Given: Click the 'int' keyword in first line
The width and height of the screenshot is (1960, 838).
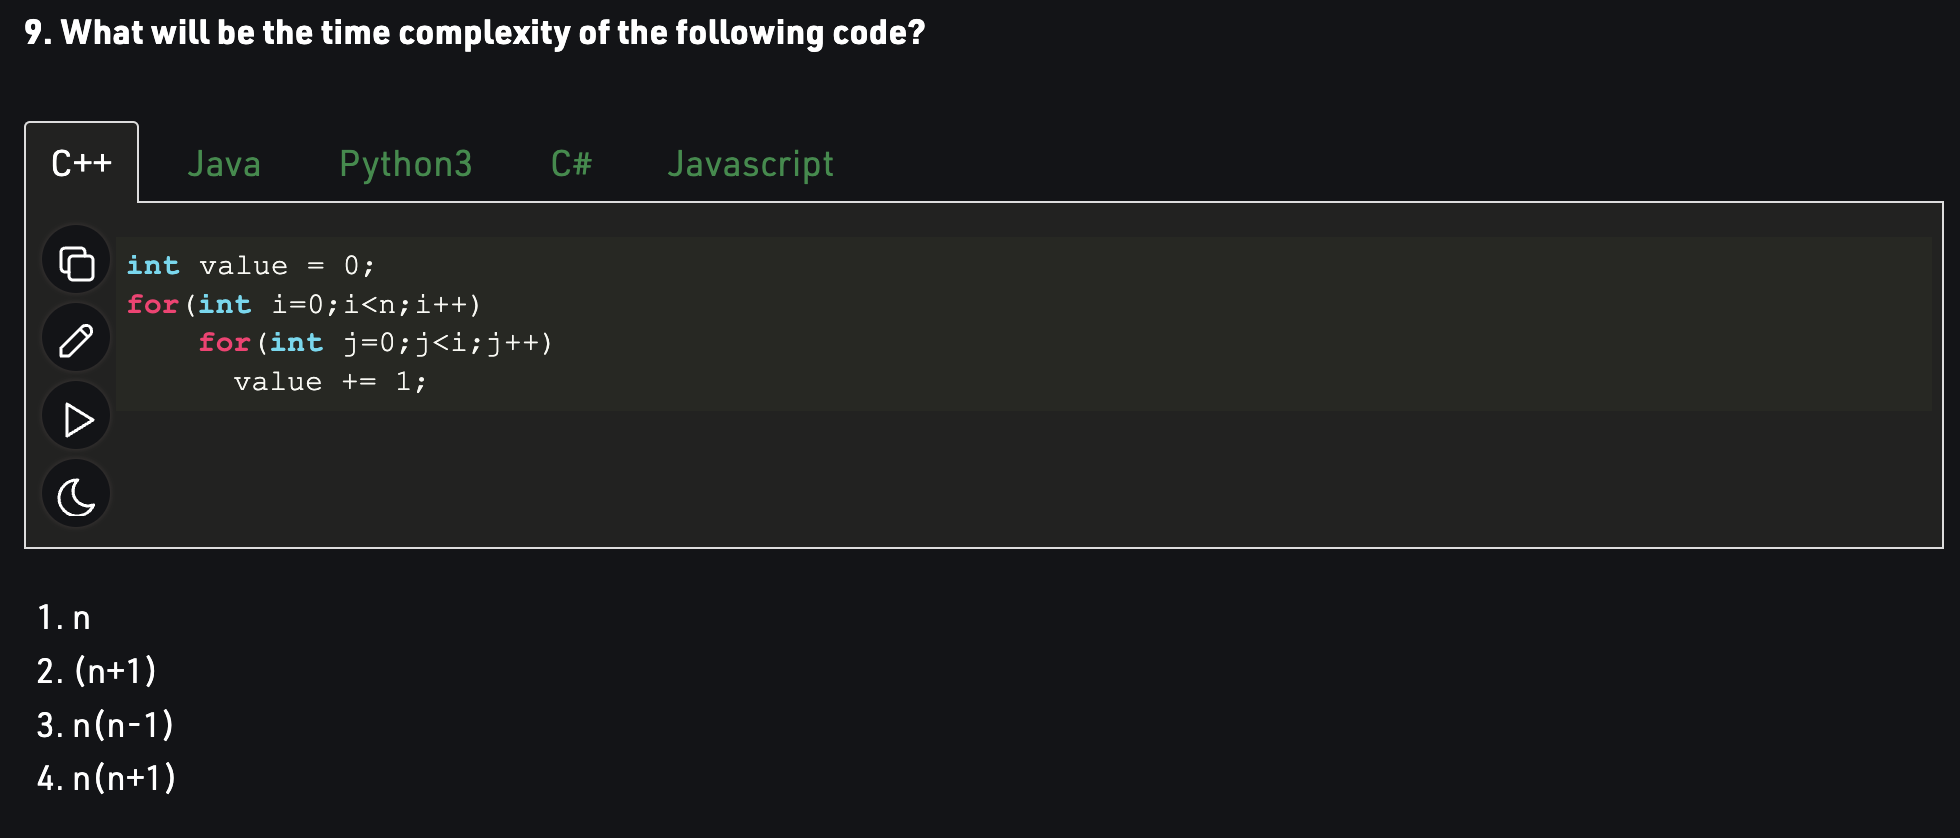Looking at the screenshot, I should coord(153,266).
